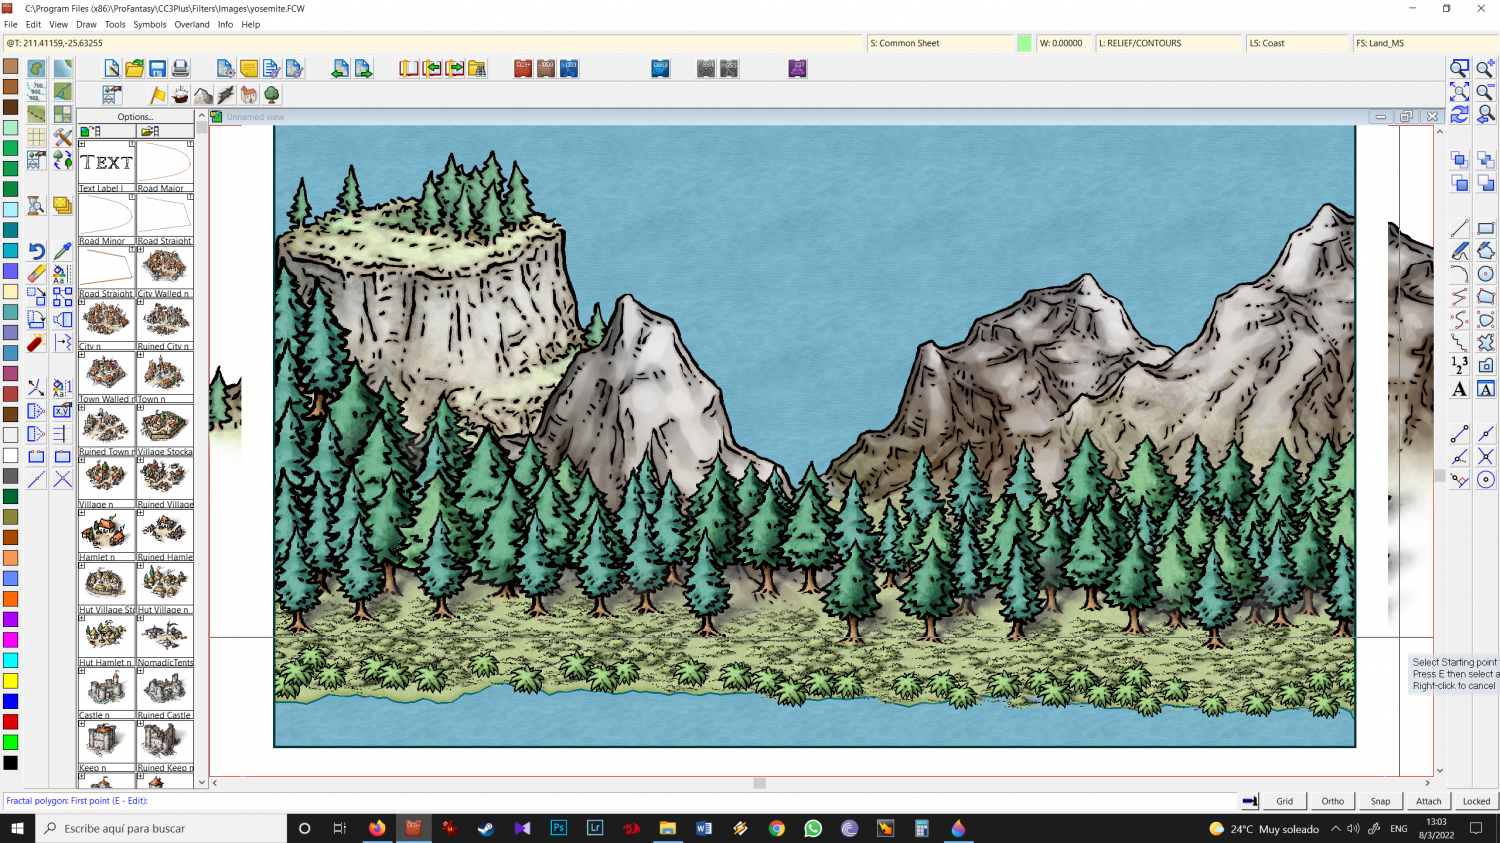The height and width of the screenshot is (843, 1500).
Task: Pick the red color swatch in palette
Action: pyautogui.click(x=10, y=722)
